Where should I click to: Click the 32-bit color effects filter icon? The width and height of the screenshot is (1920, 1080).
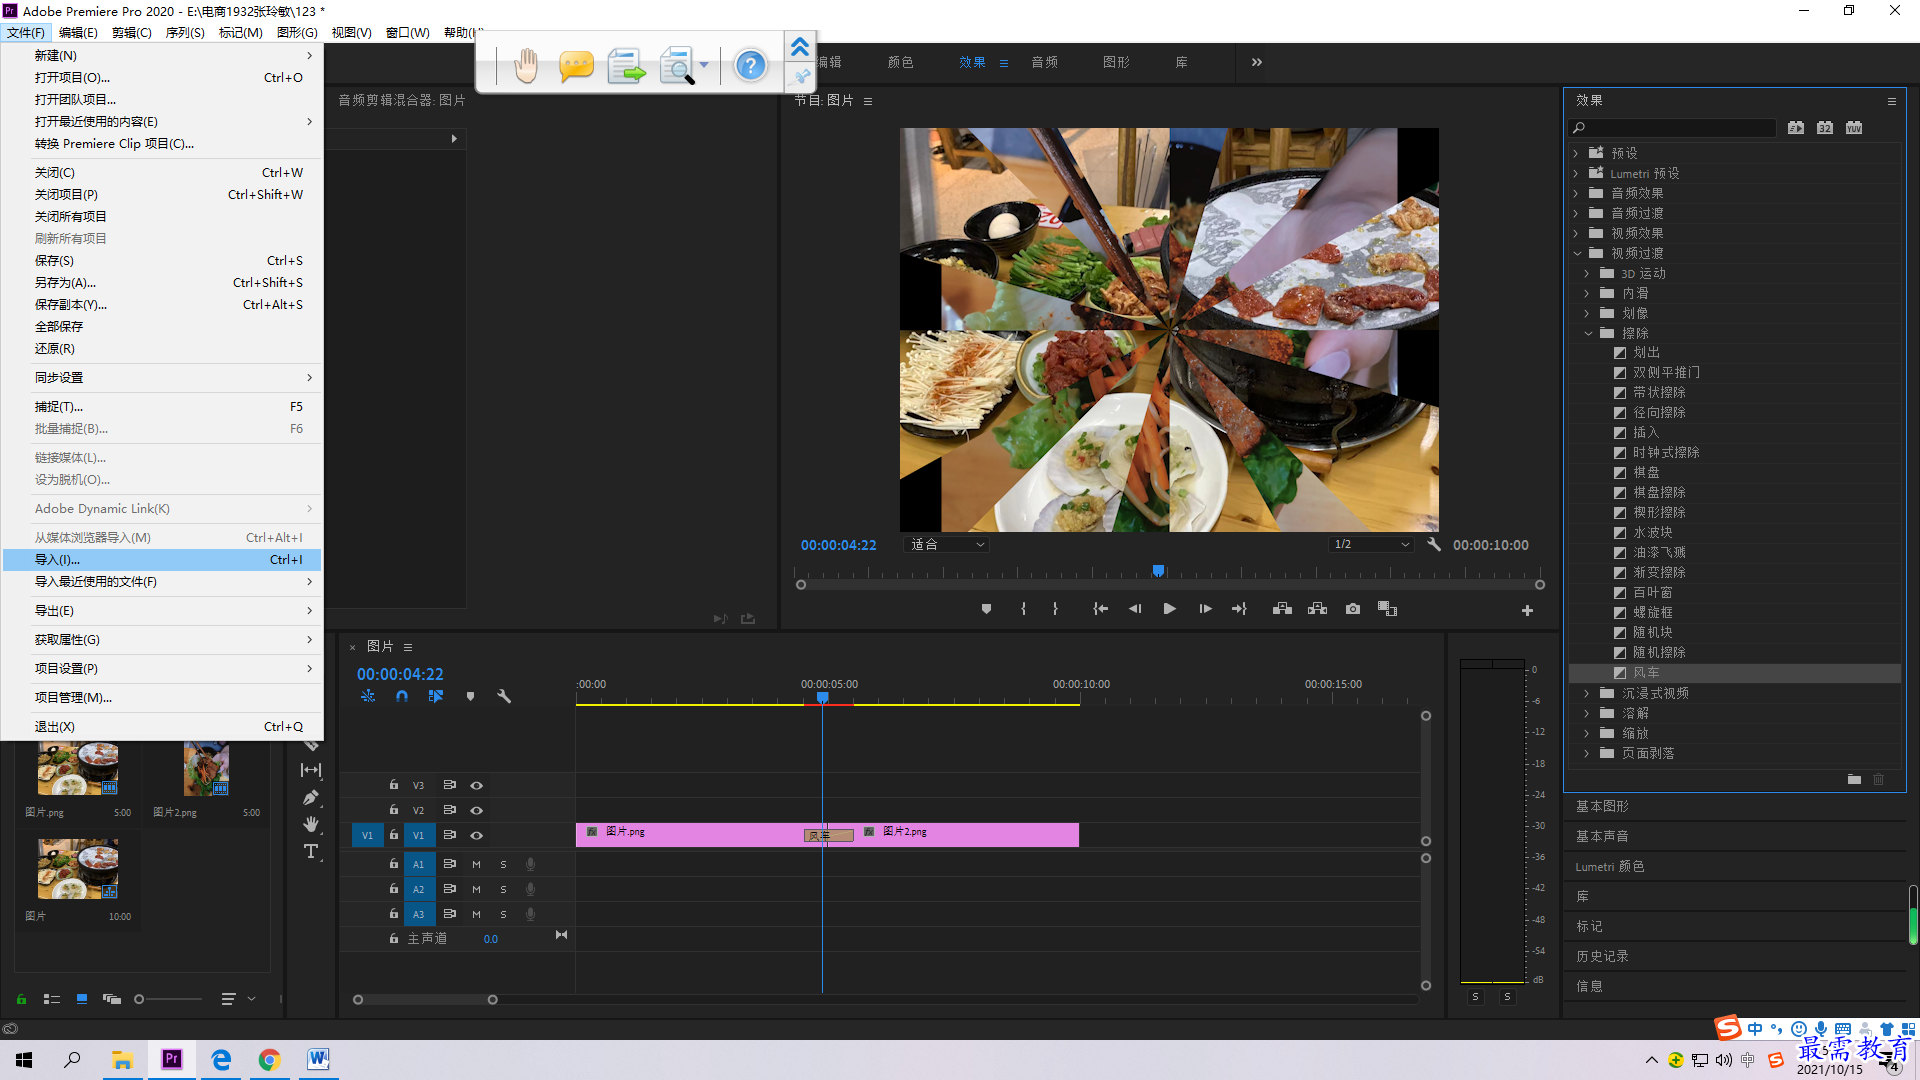1825,128
